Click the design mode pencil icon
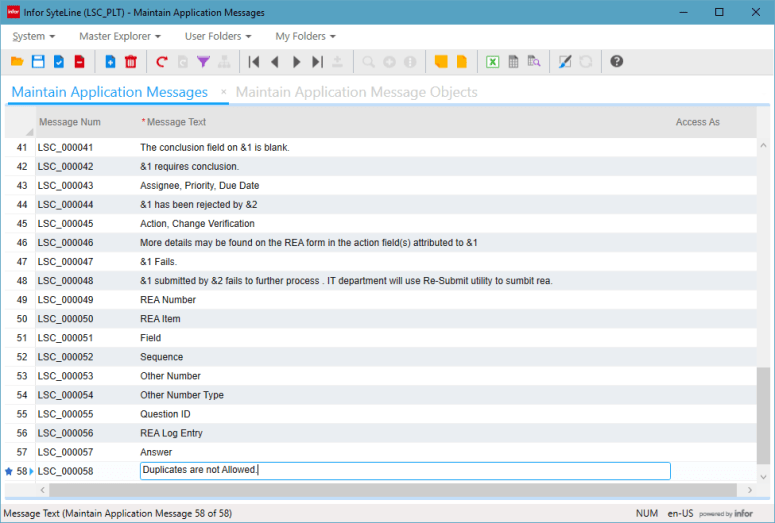Image resolution: width=775 pixels, height=523 pixels. [565, 62]
